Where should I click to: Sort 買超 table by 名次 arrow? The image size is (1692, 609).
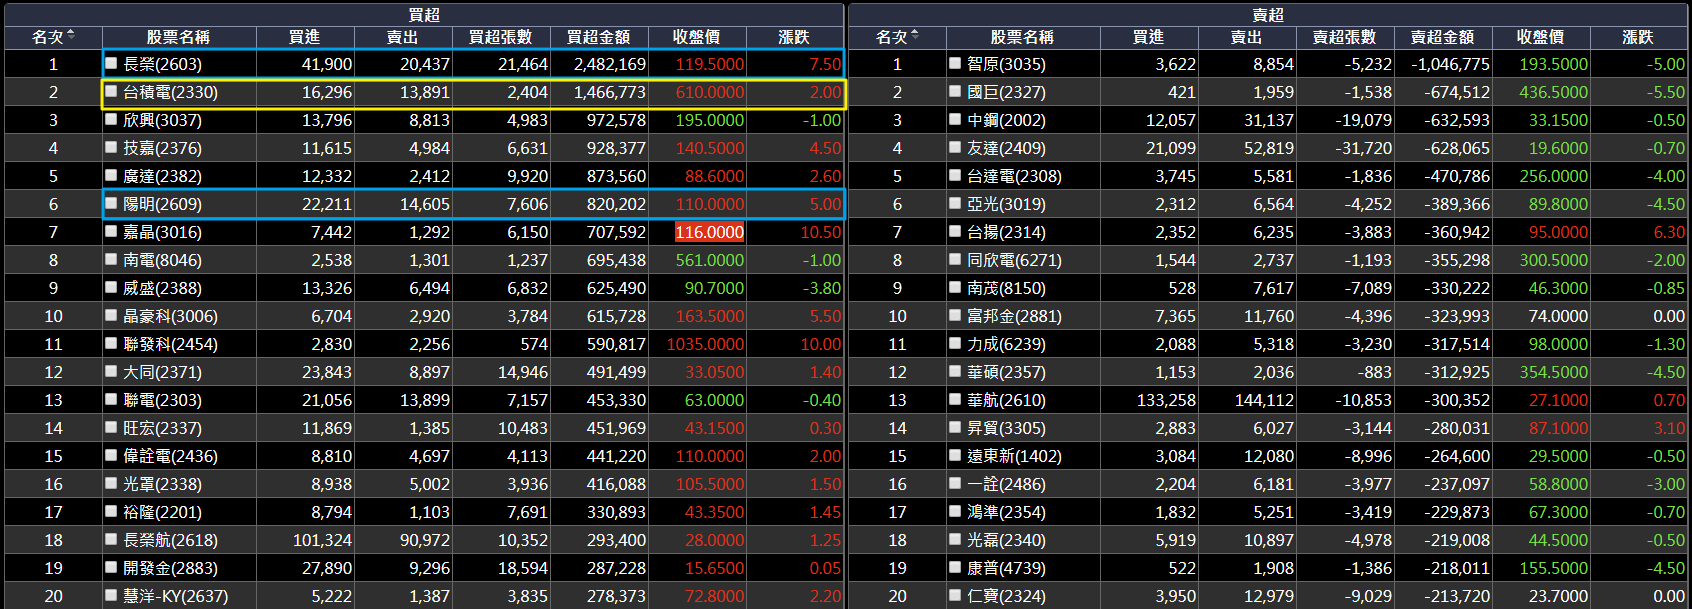pyautogui.click(x=71, y=36)
